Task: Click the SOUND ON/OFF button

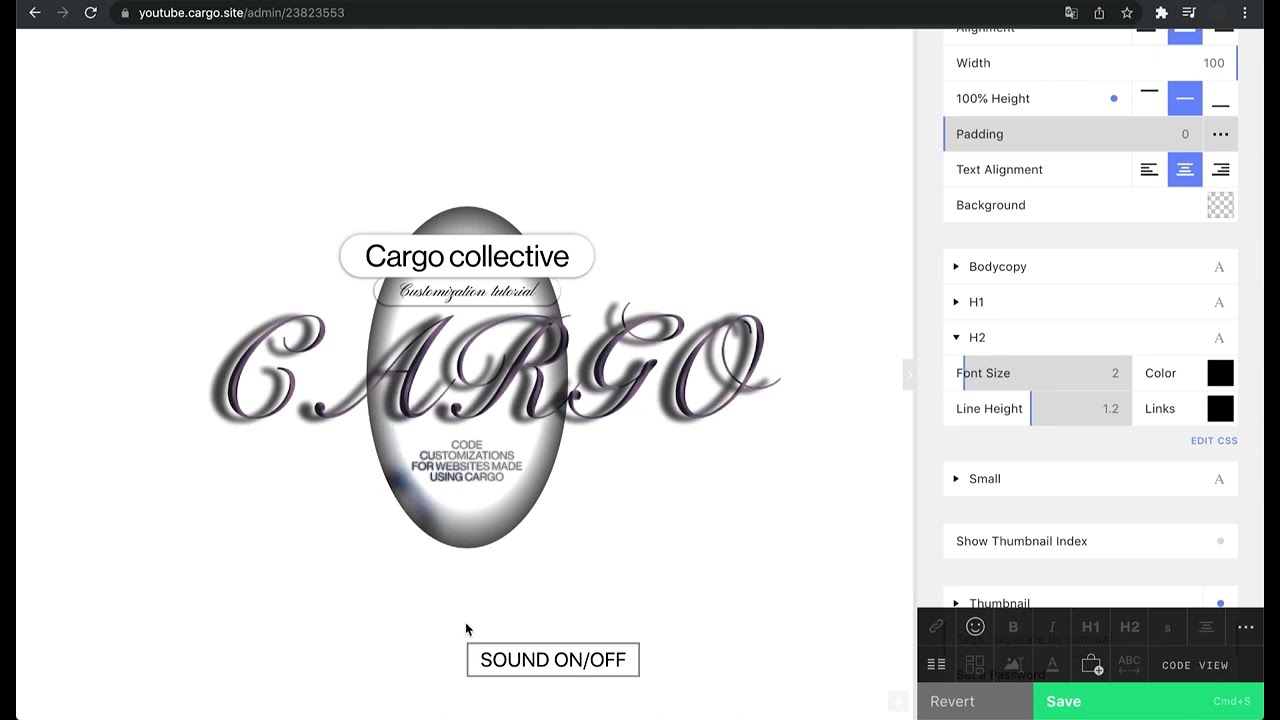Action: coord(553,660)
